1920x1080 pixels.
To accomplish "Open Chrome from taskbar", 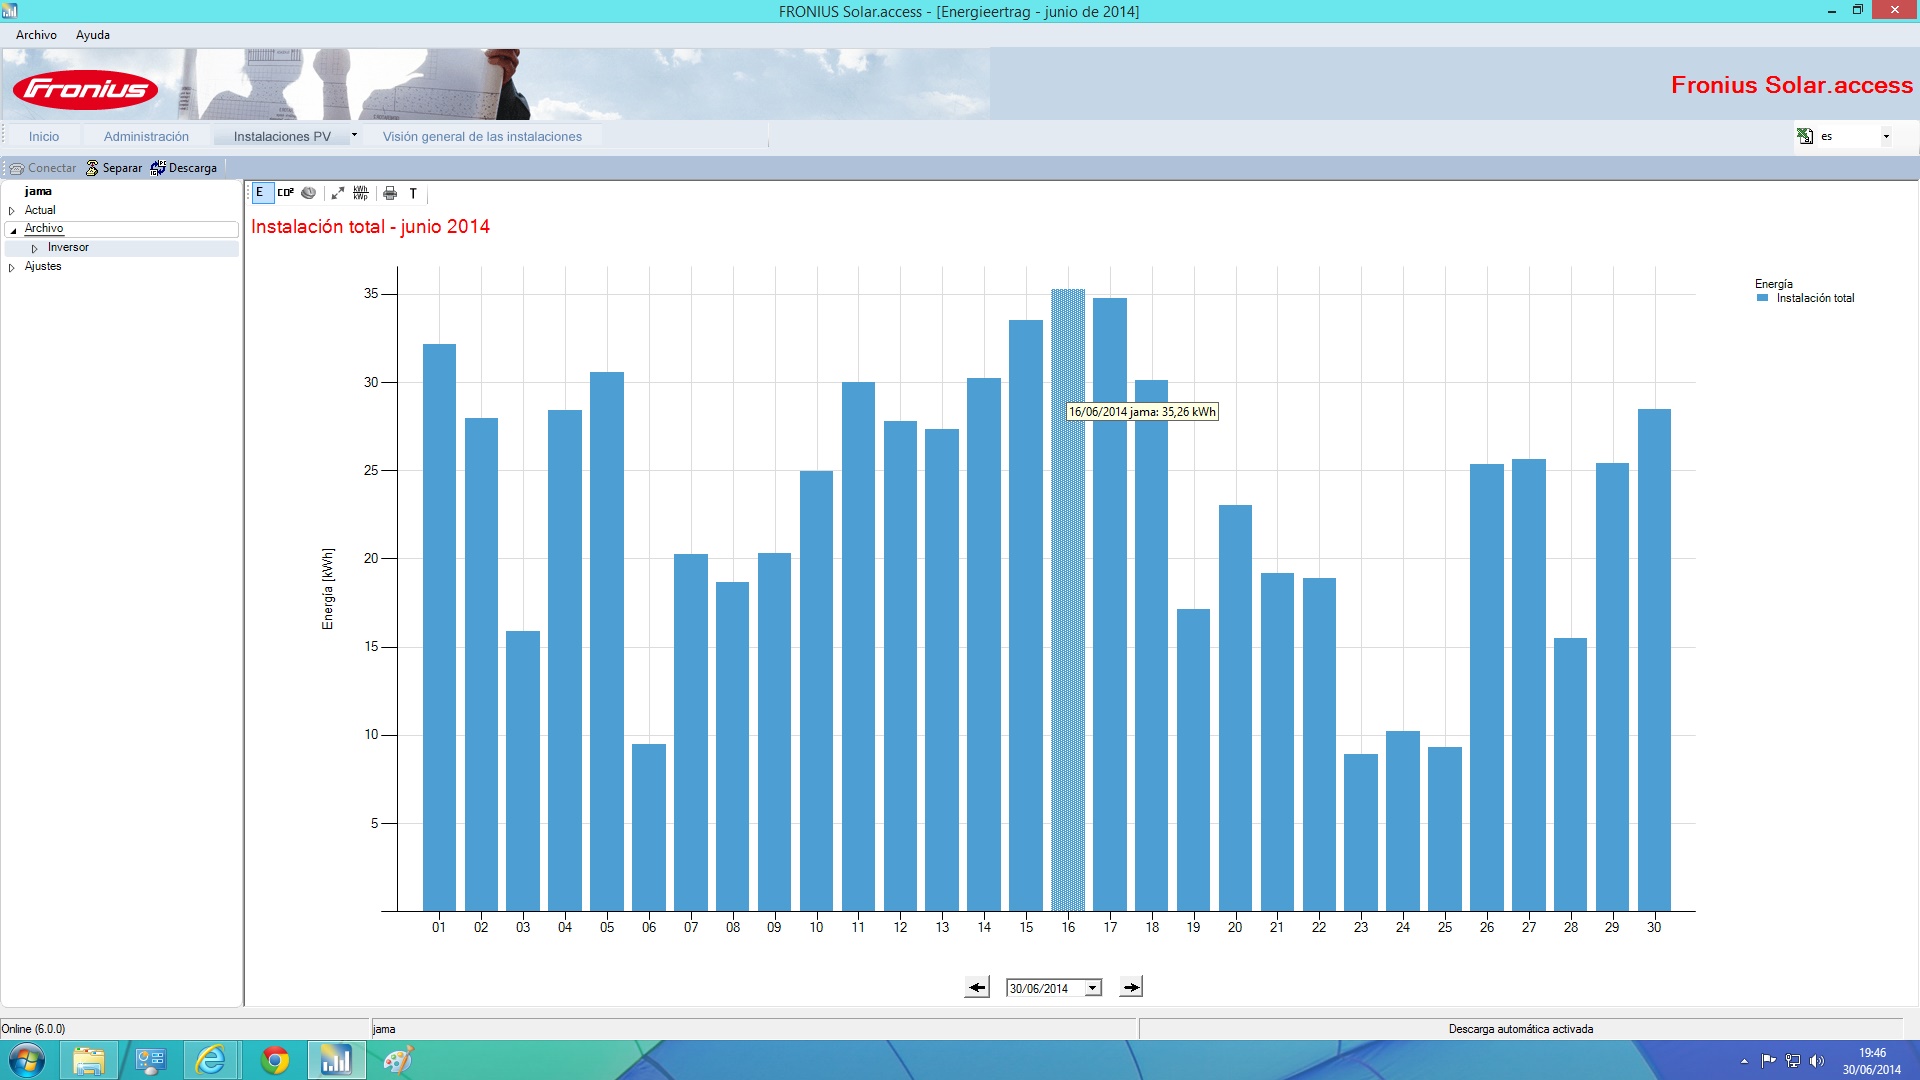I will coord(274,1060).
